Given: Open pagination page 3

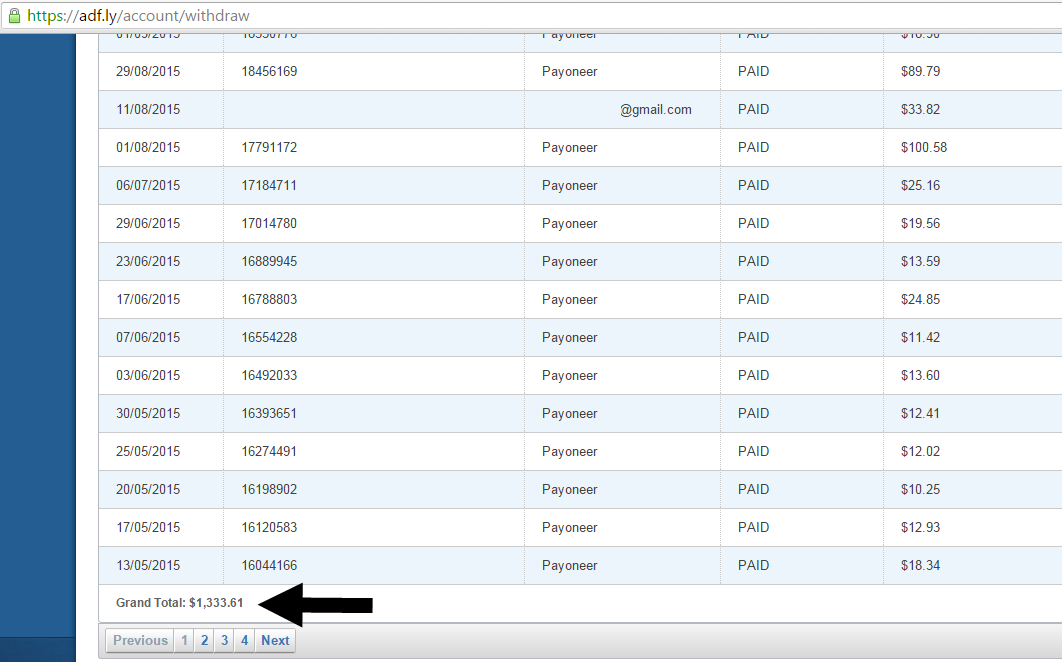Looking at the screenshot, I should (225, 640).
